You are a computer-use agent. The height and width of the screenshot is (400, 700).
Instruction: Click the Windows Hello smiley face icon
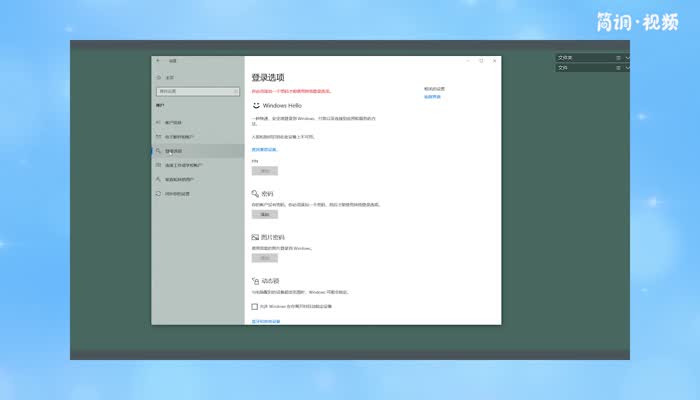pos(256,104)
